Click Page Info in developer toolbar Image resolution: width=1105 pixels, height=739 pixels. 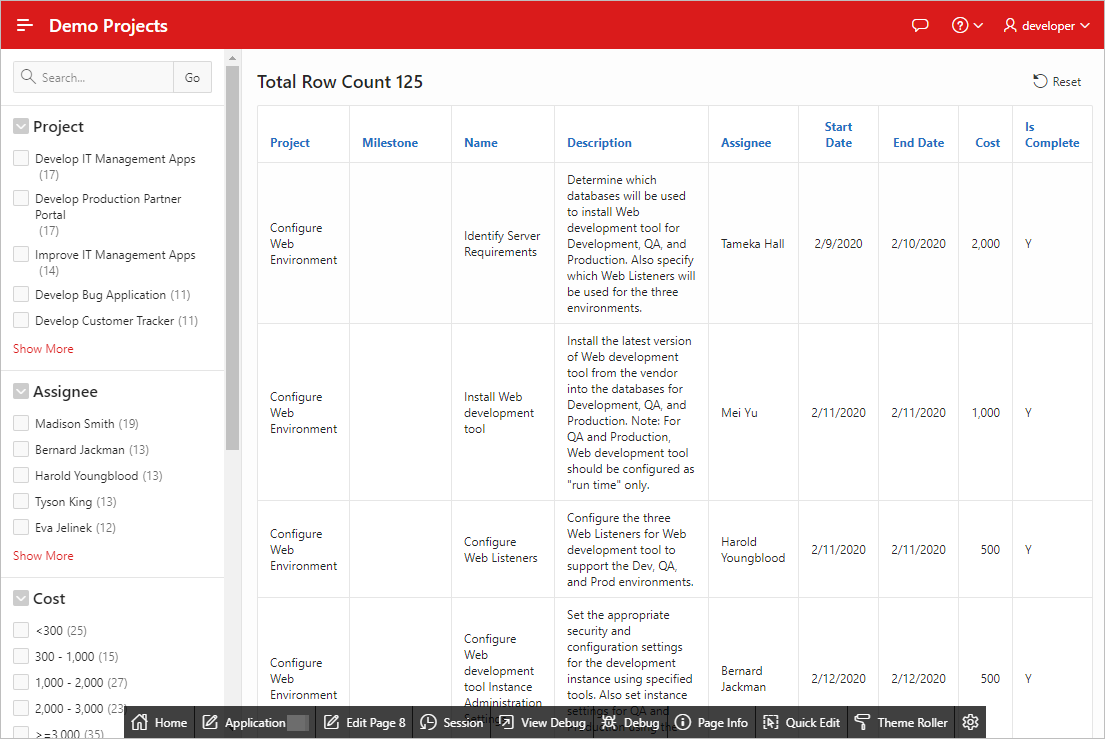point(711,722)
